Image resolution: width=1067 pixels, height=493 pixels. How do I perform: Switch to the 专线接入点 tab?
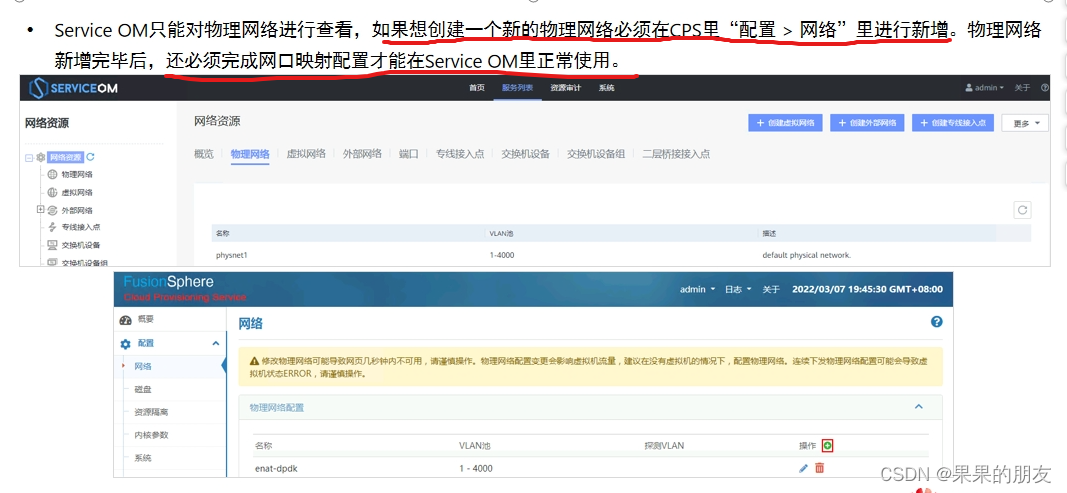tap(460, 154)
